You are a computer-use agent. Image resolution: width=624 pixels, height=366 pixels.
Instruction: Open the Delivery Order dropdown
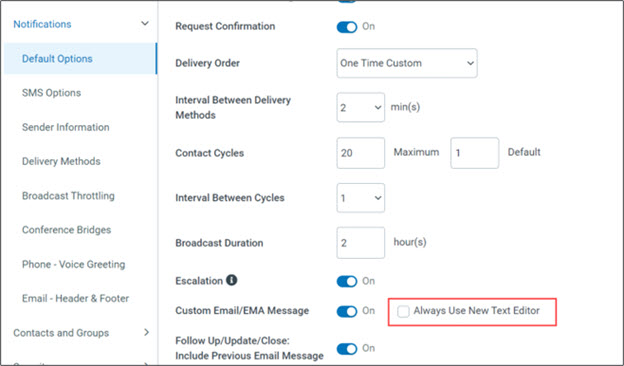tap(407, 63)
